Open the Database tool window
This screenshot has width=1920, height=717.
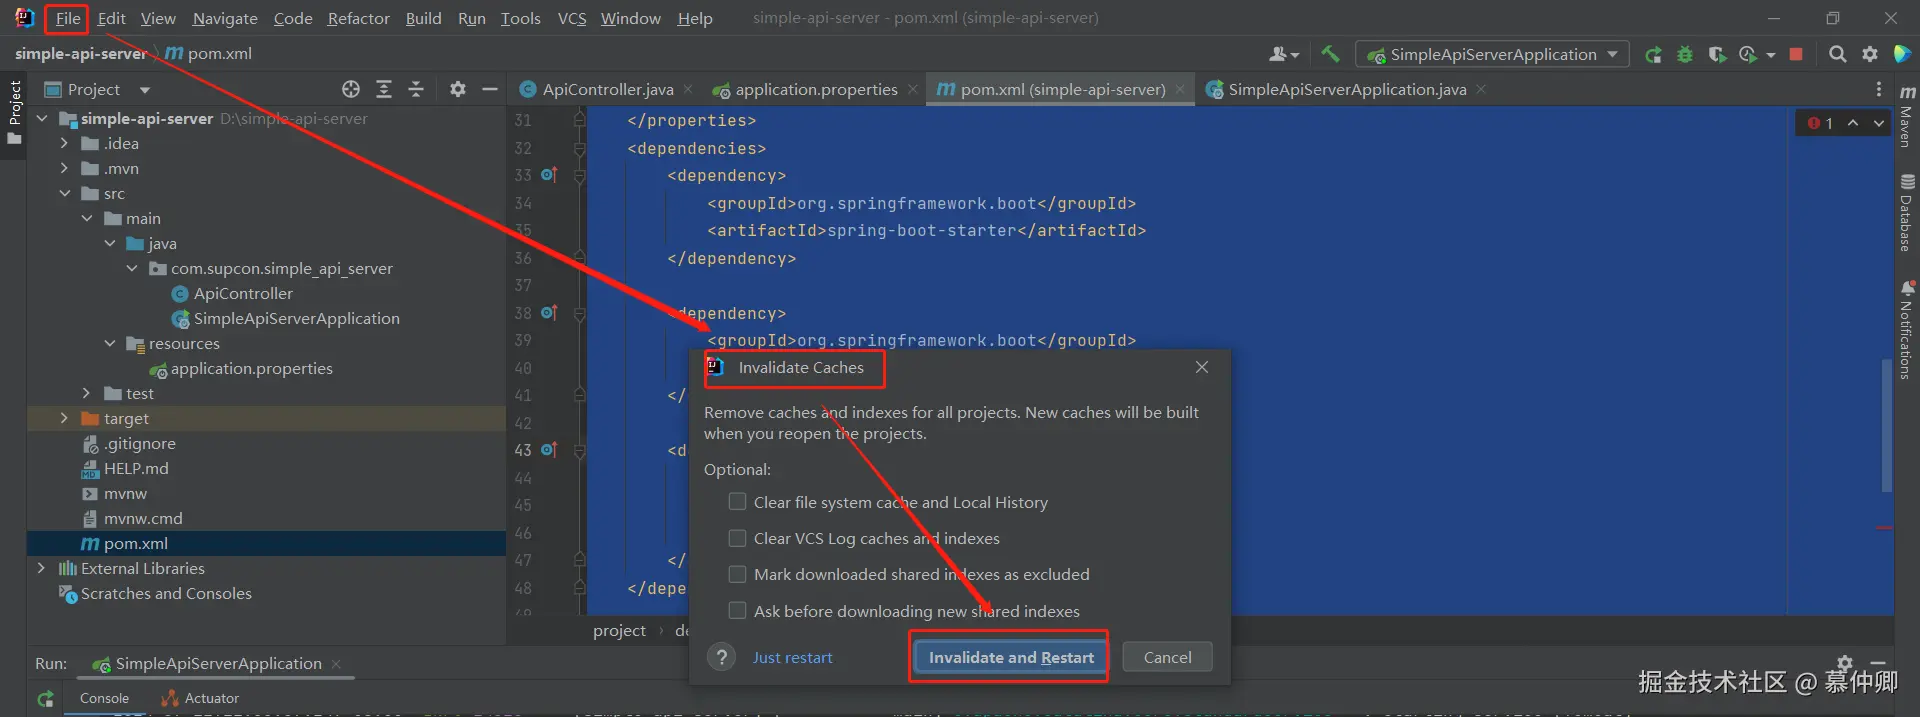(1907, 213)
